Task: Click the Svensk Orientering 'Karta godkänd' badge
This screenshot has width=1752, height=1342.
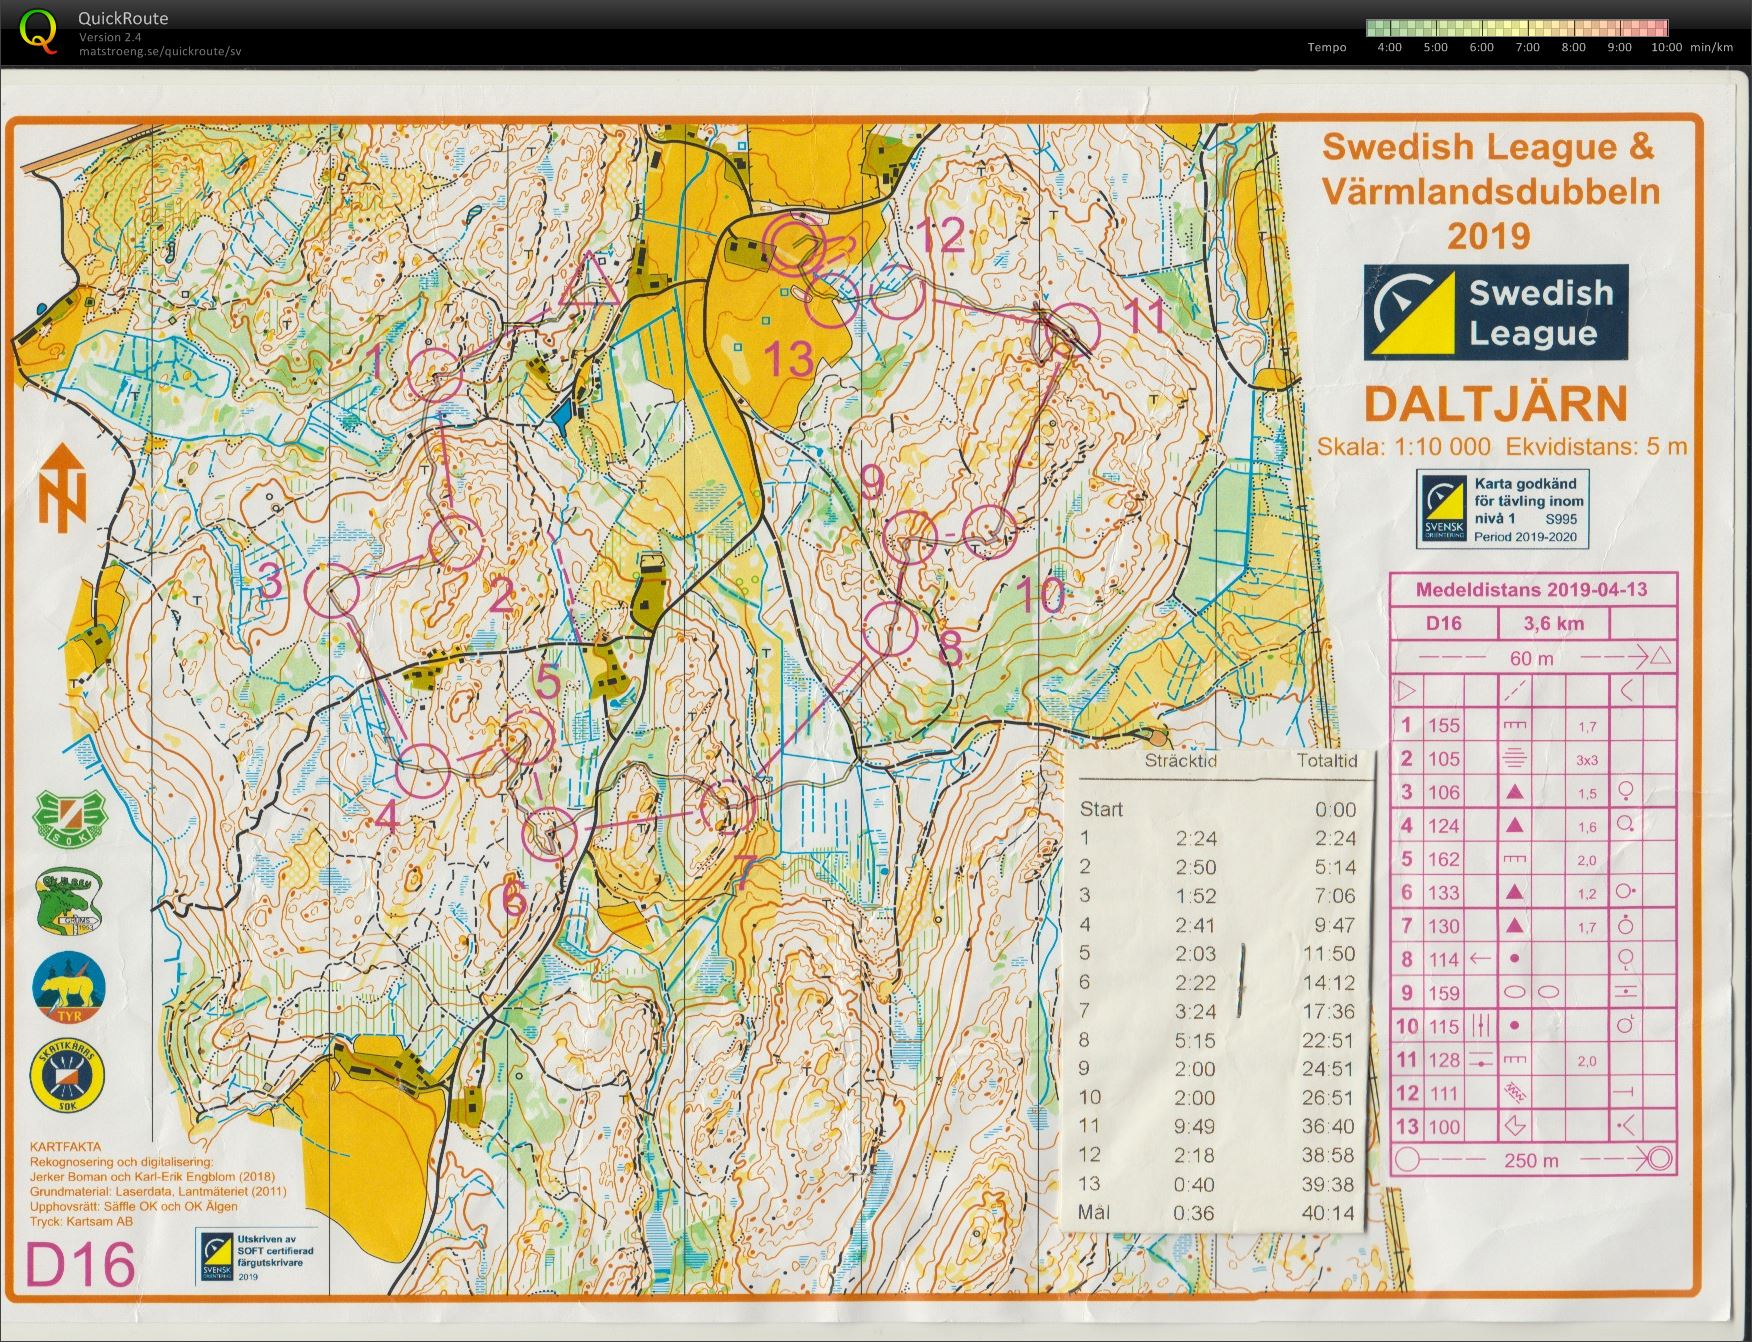Action: point(1502,510)
